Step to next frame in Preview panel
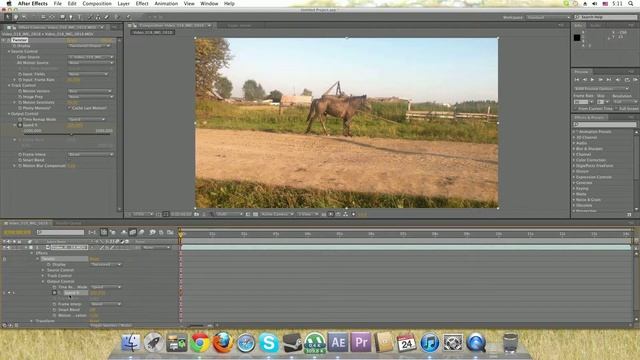Viewport: 640px width, 360px height. pyautogui.click(x=600, y=80)
